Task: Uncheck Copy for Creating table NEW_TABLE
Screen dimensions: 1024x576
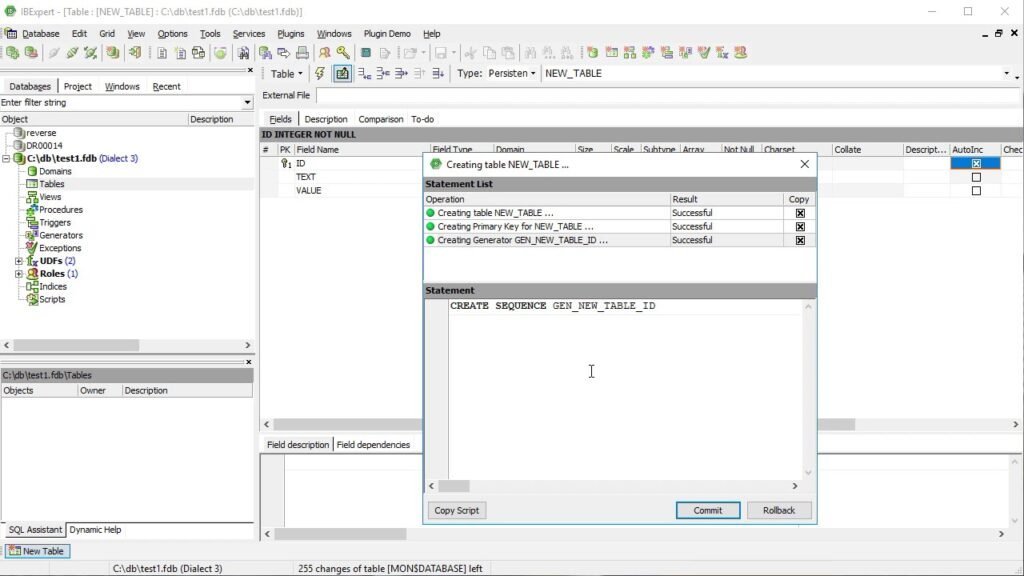Action: tap(800, 213)
